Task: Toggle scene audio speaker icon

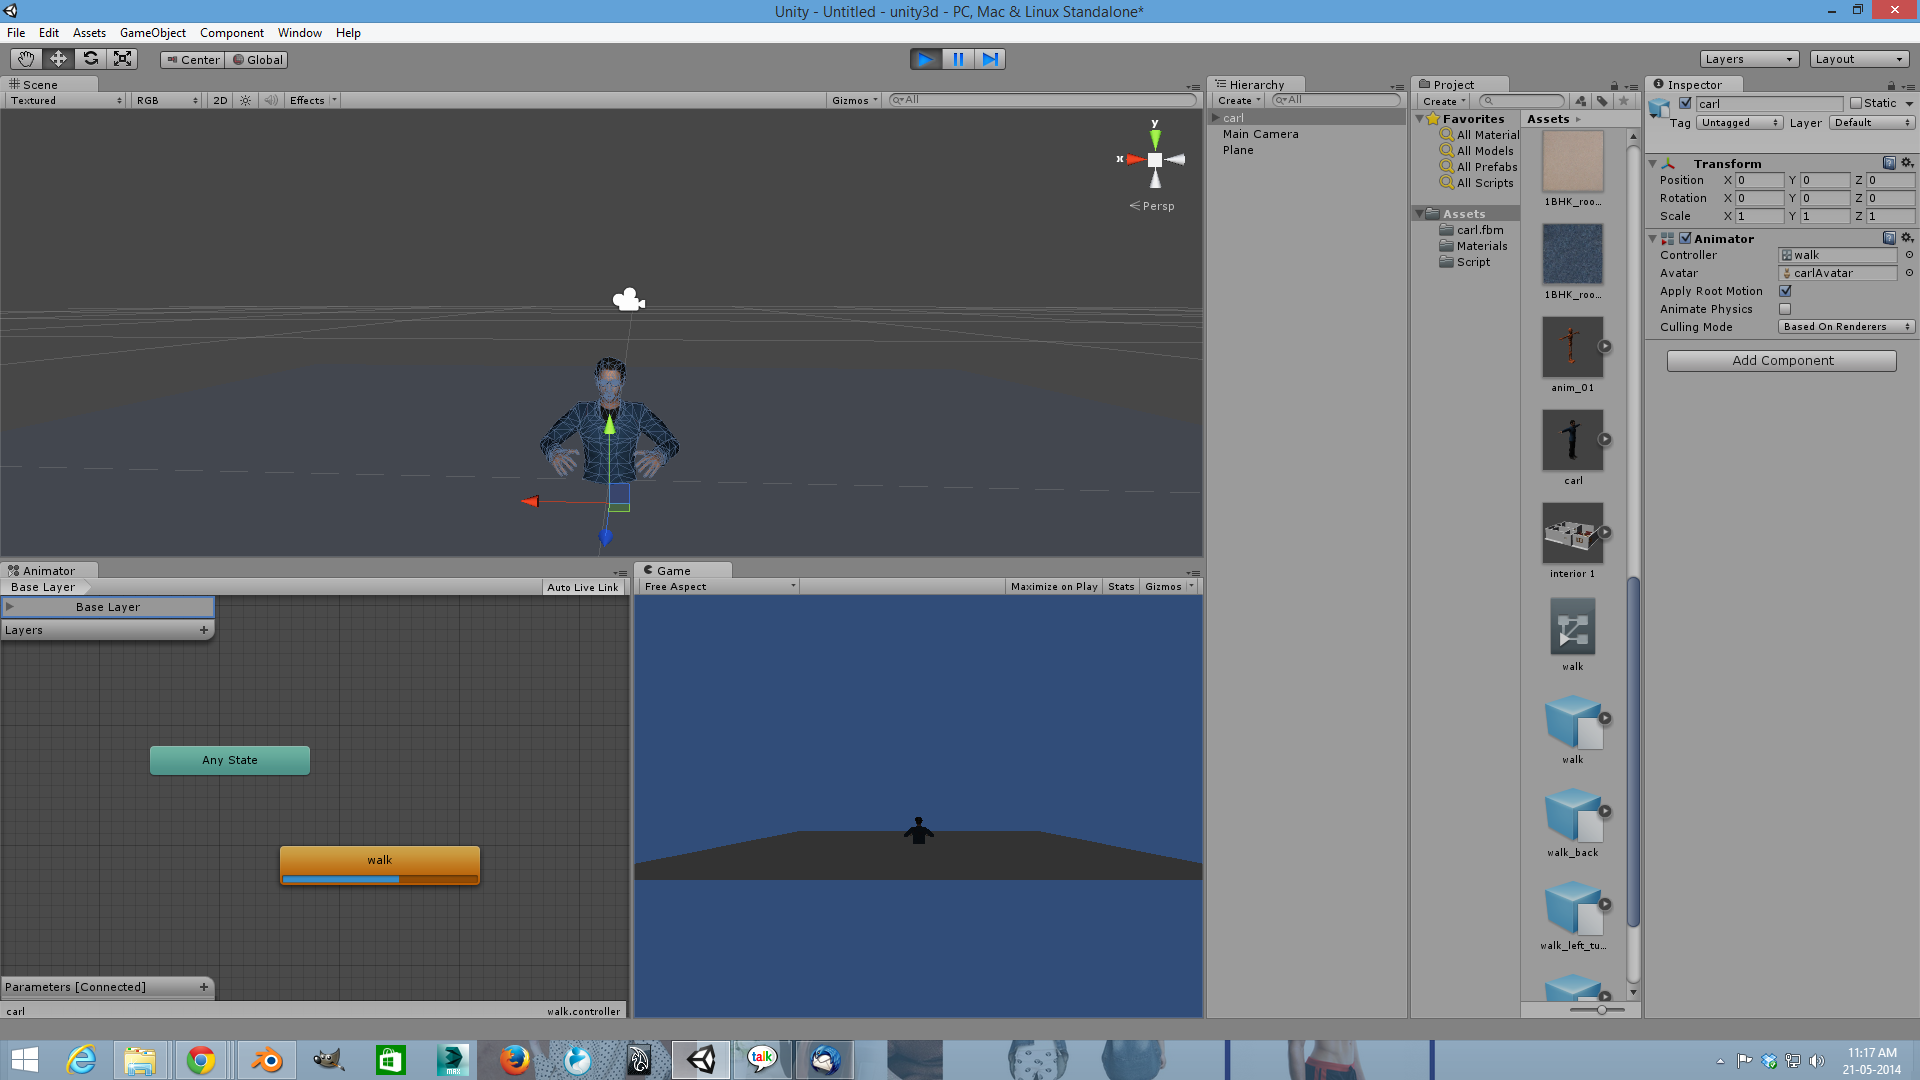Action: [271, 100]
